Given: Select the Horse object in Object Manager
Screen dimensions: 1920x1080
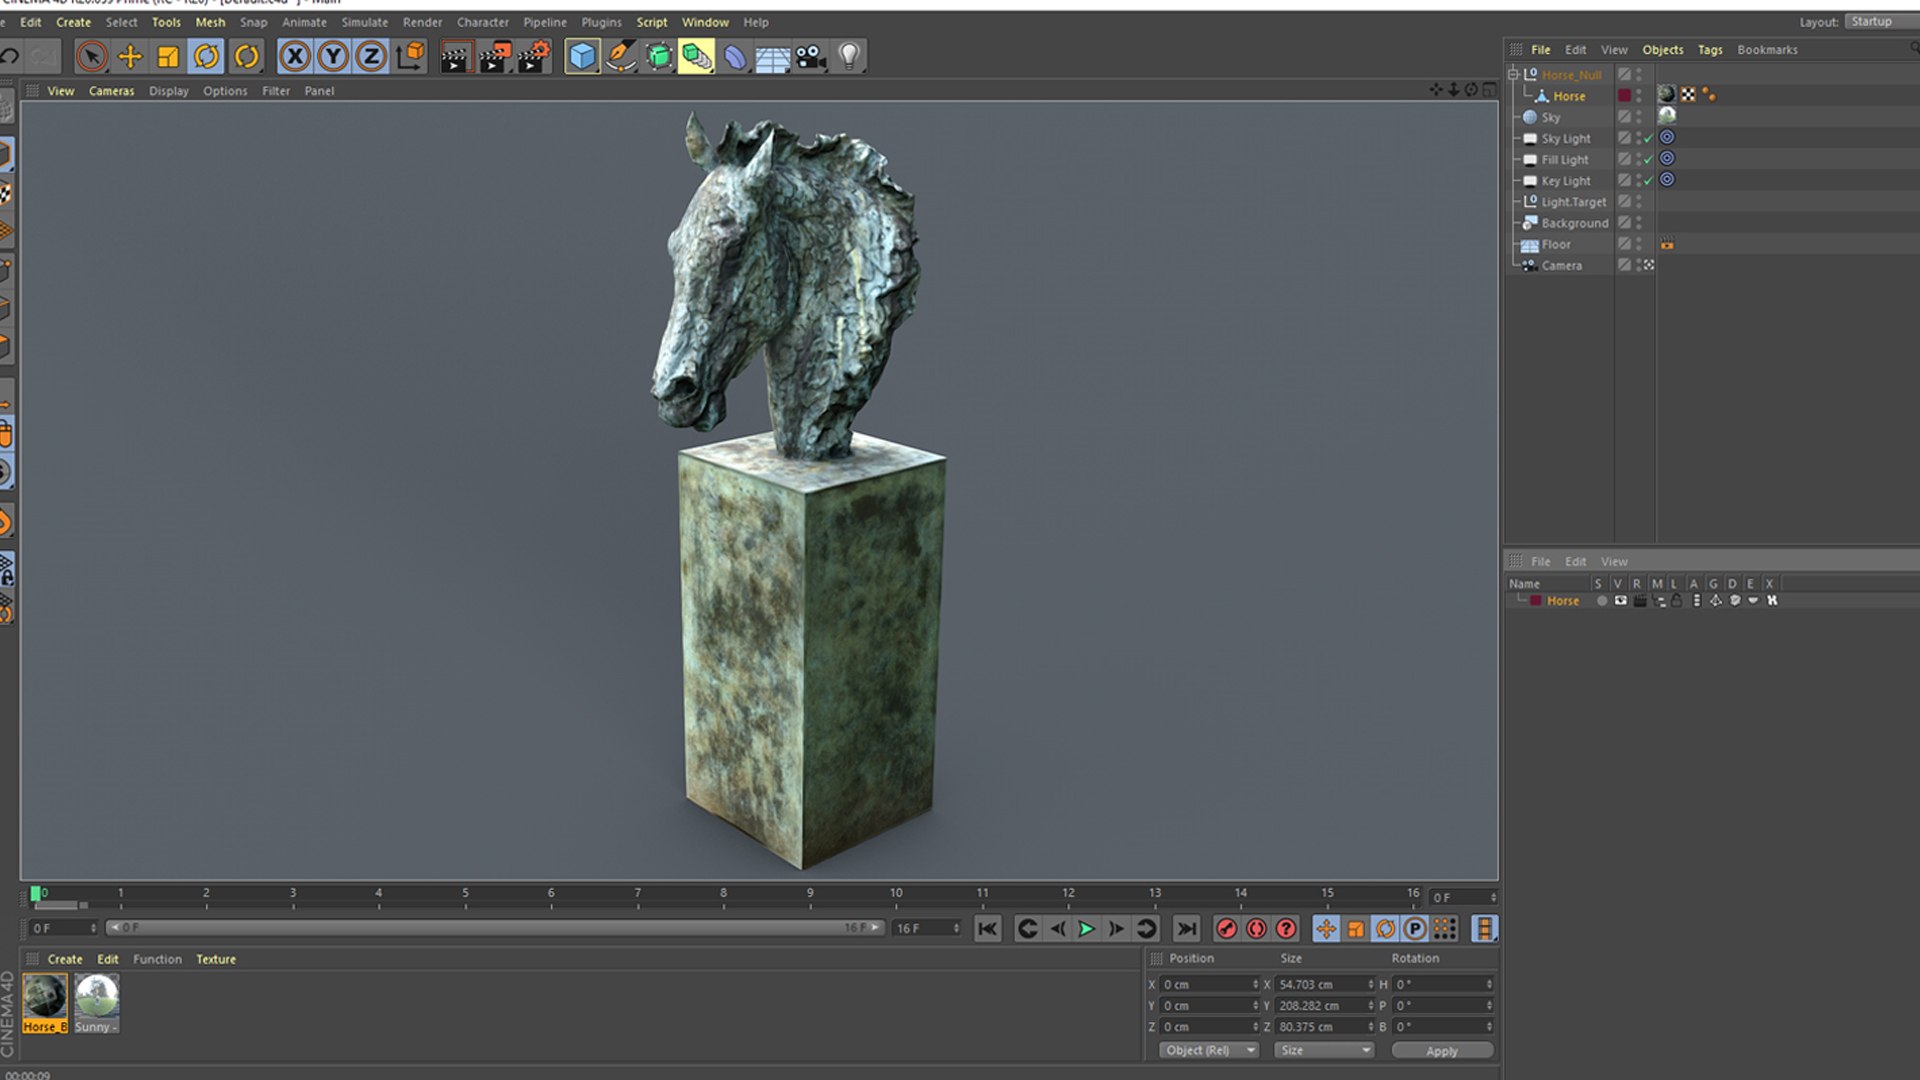Looking at the screenshot, I should click(x=1569, y=96).
